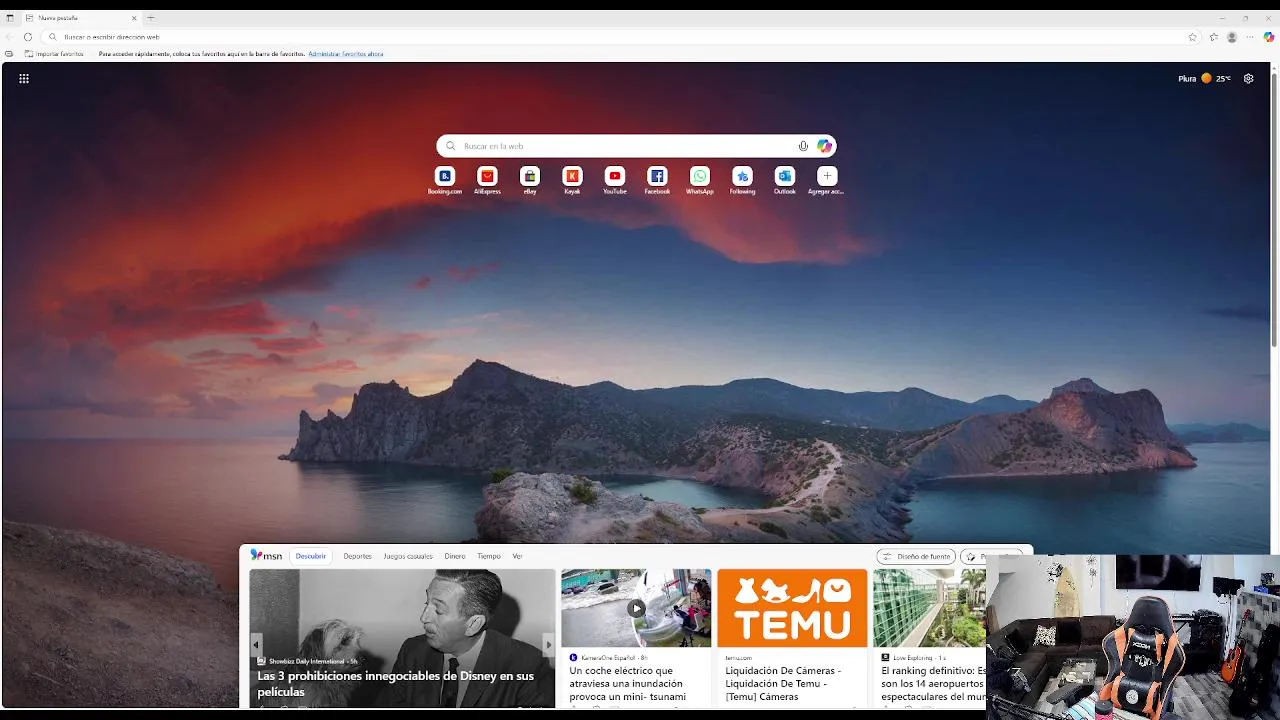
Task: Click the browser refresh button
Action: click(x=28, y=37)
